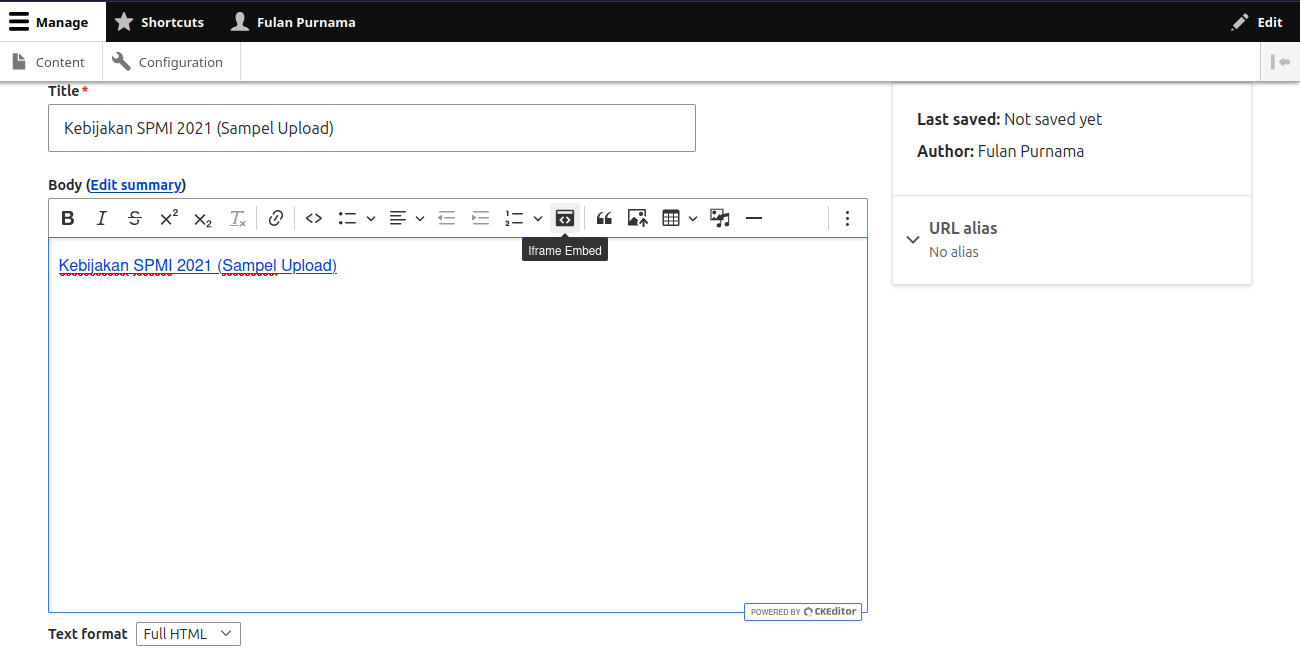Insert a numbered list
Screen dimensions: 1300x653
point(514,218)
